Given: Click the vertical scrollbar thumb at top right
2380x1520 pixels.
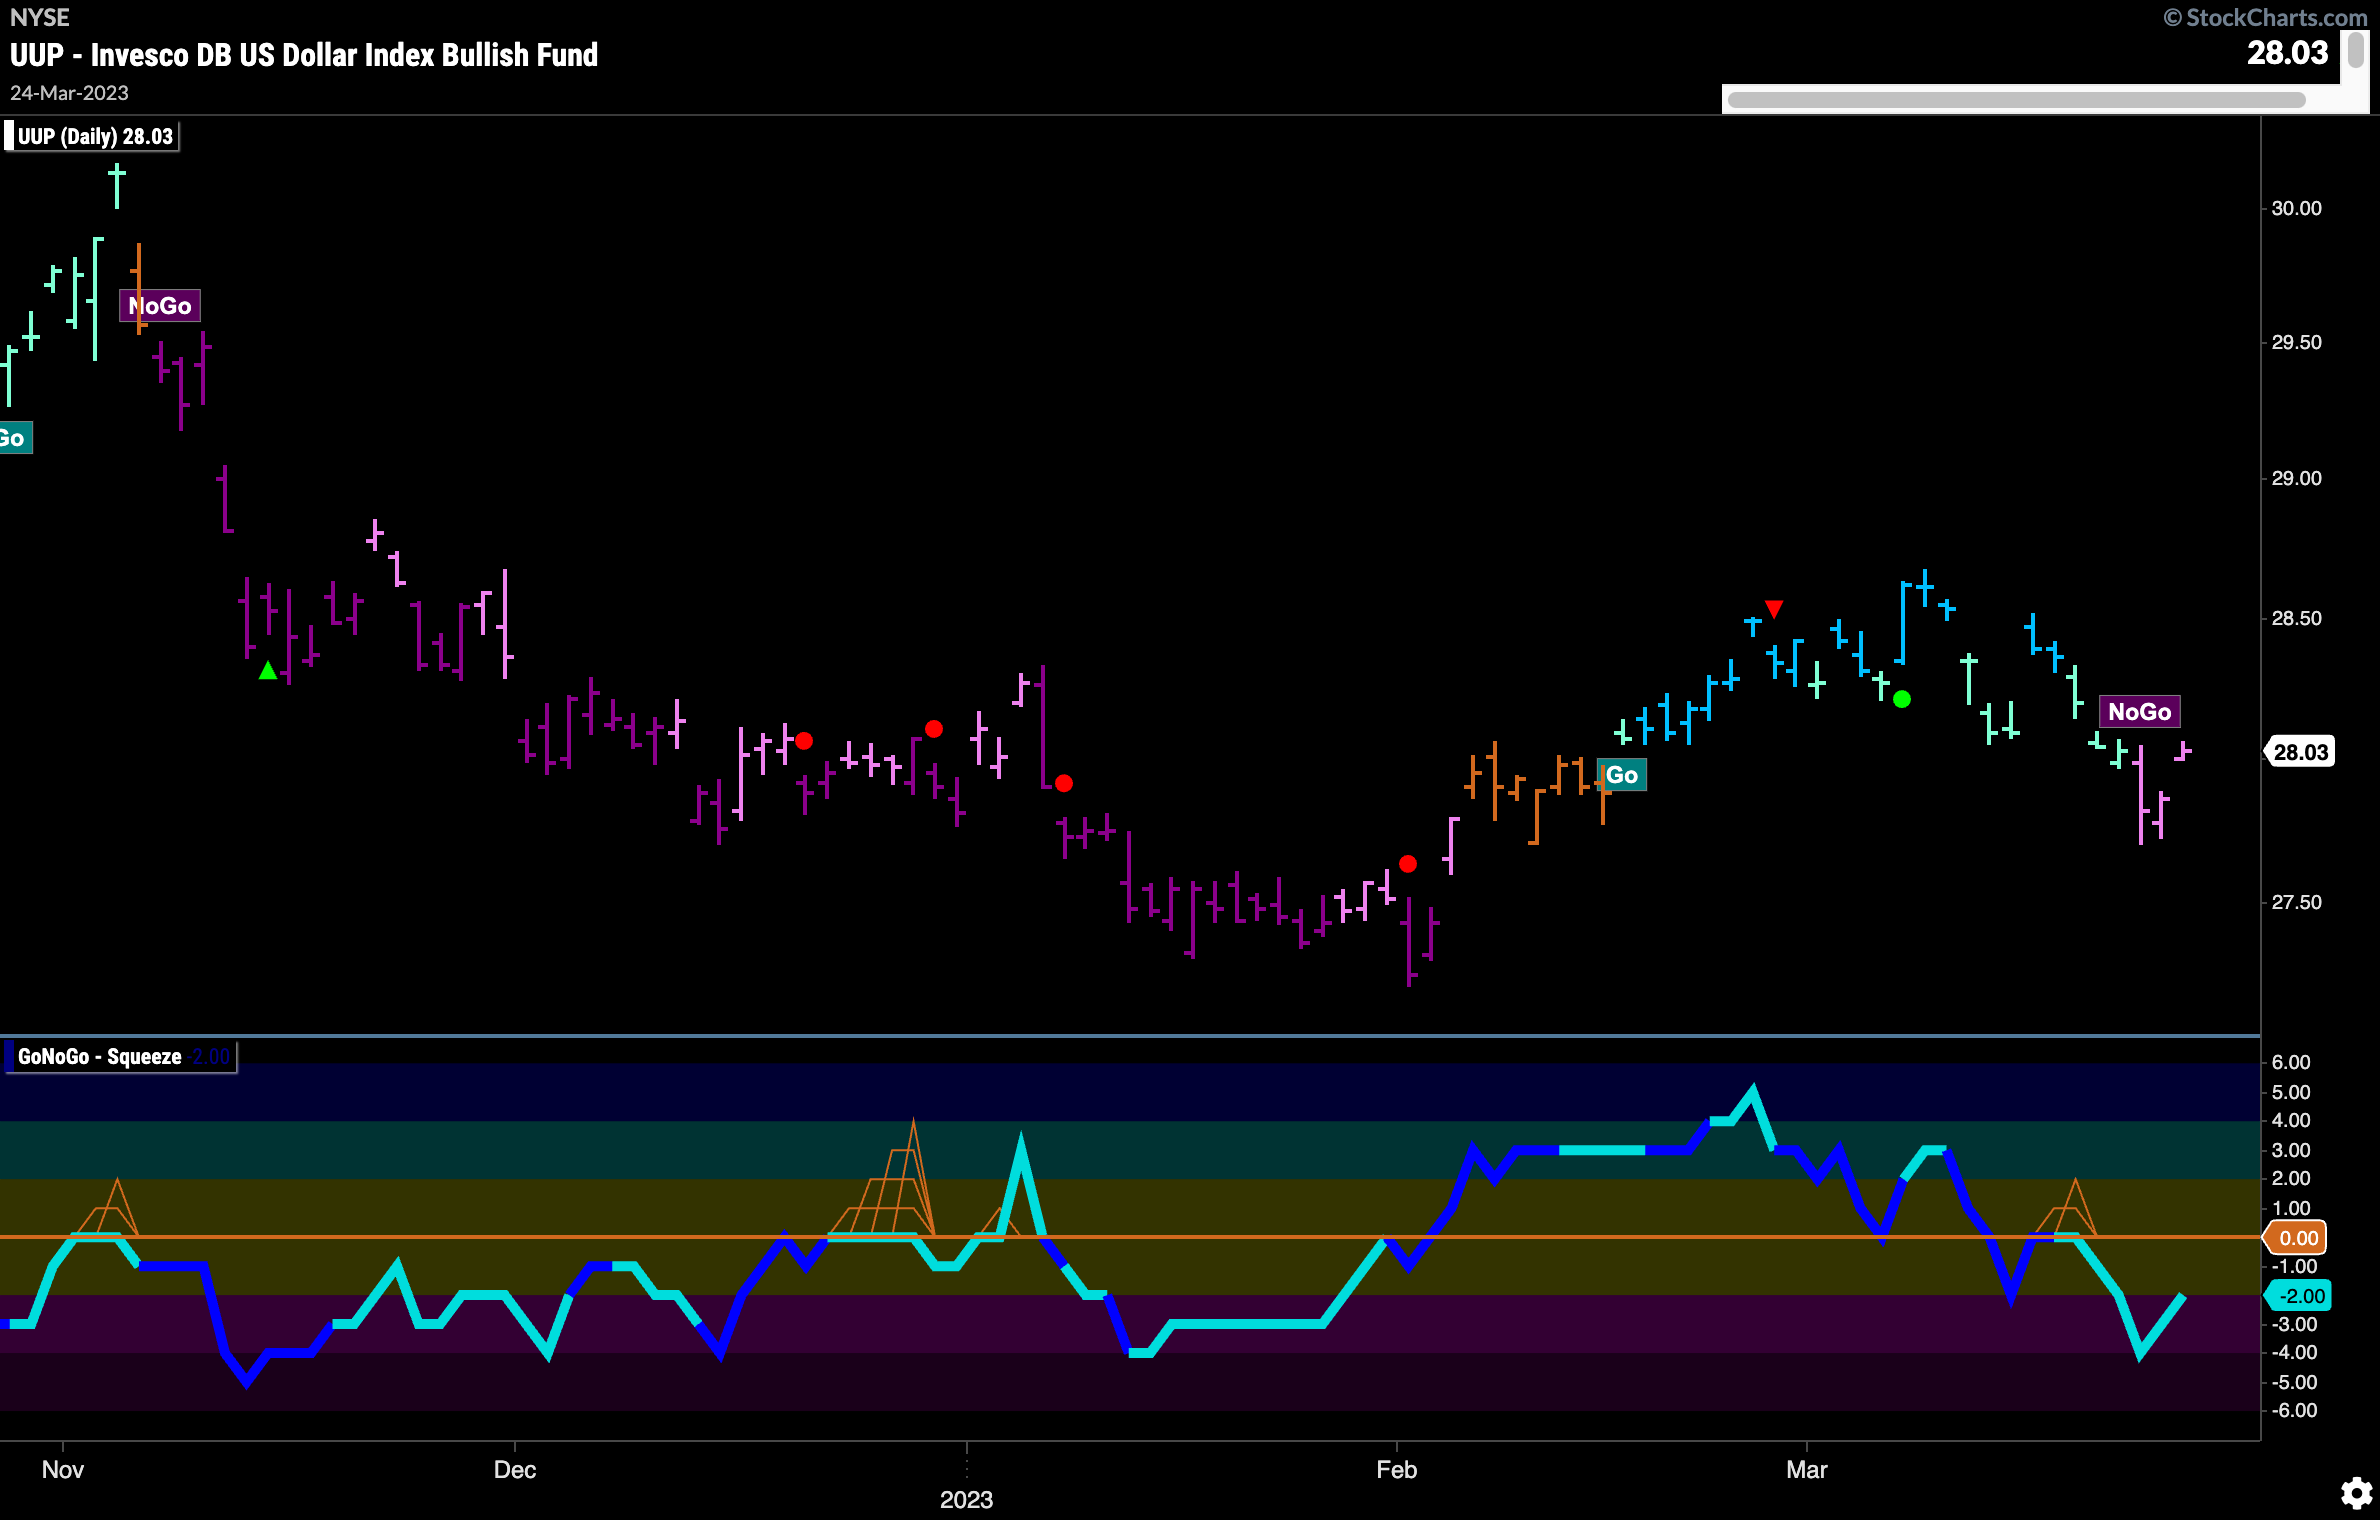Looking at the screenshot, I should click(2356, 51).
